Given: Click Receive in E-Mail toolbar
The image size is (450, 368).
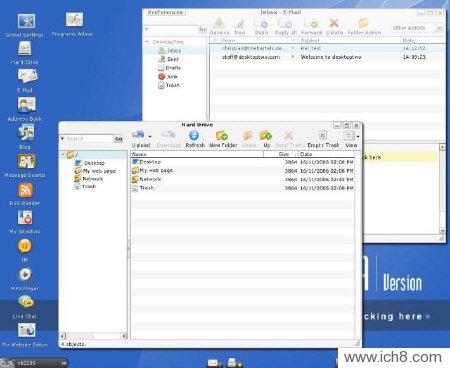Looking at the screenshot, I should coord(219,27).
